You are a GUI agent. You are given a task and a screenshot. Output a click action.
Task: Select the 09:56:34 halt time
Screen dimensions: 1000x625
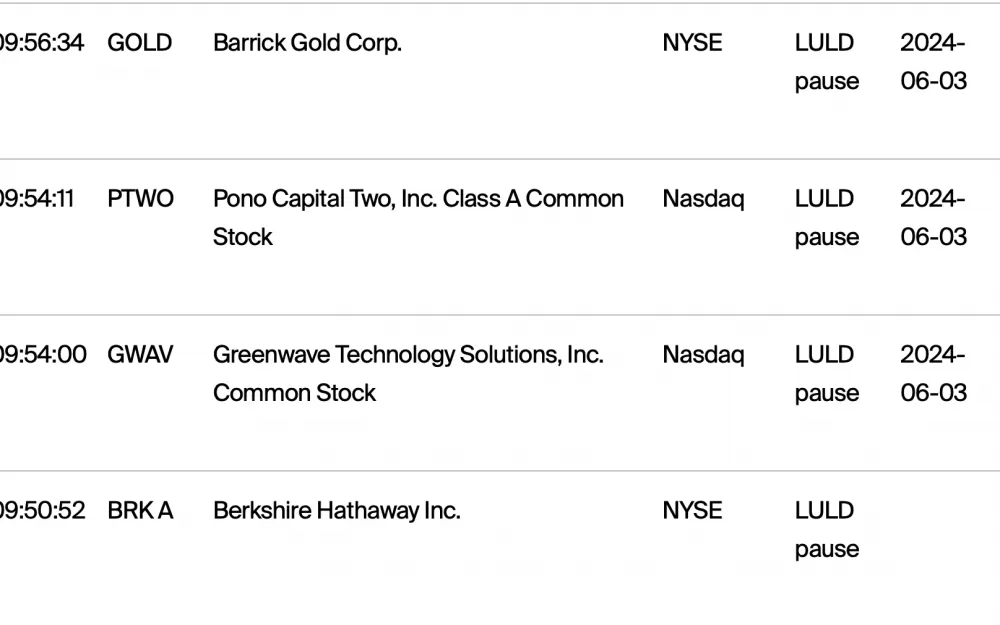[x=42, y=43]
